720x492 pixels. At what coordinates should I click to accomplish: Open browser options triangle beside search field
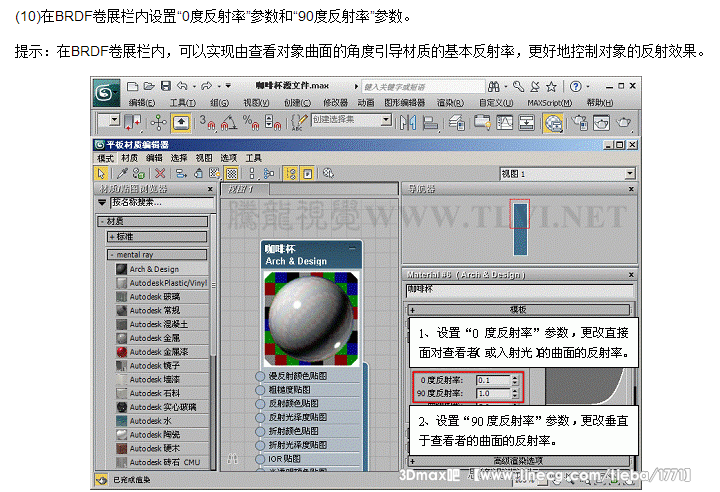click(x=102, y=203)
